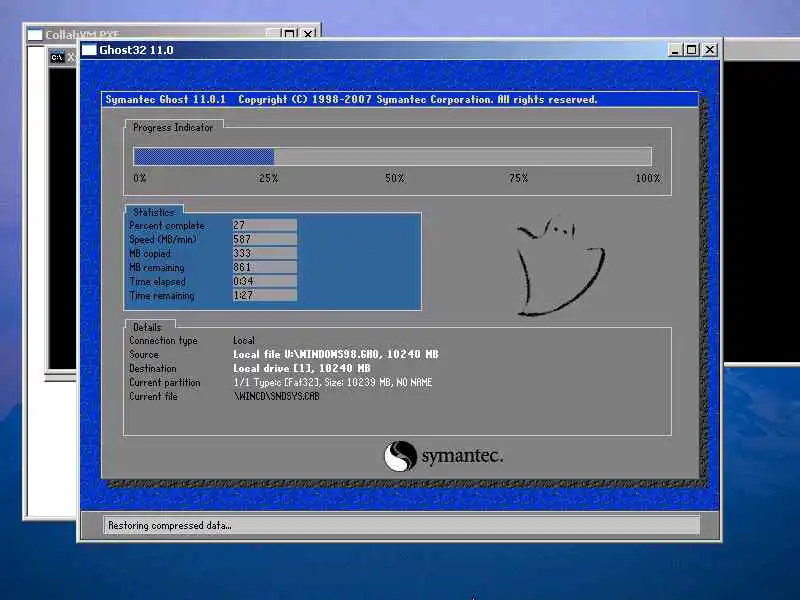This screenshot has width=800, height=600.
Task: Click the 25% progress marker label
Action: click(x=268, y=178)
